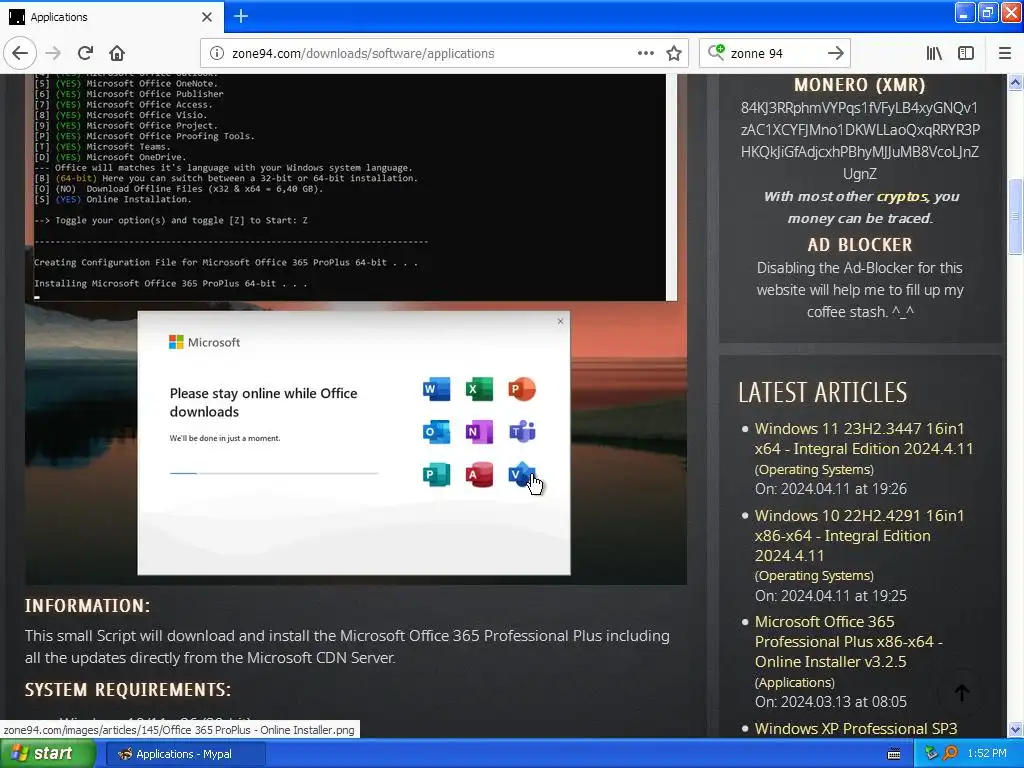Click the Microsoft logo in the installer dialog
This screenshot has width=1024, height=768.
(204, 342)
